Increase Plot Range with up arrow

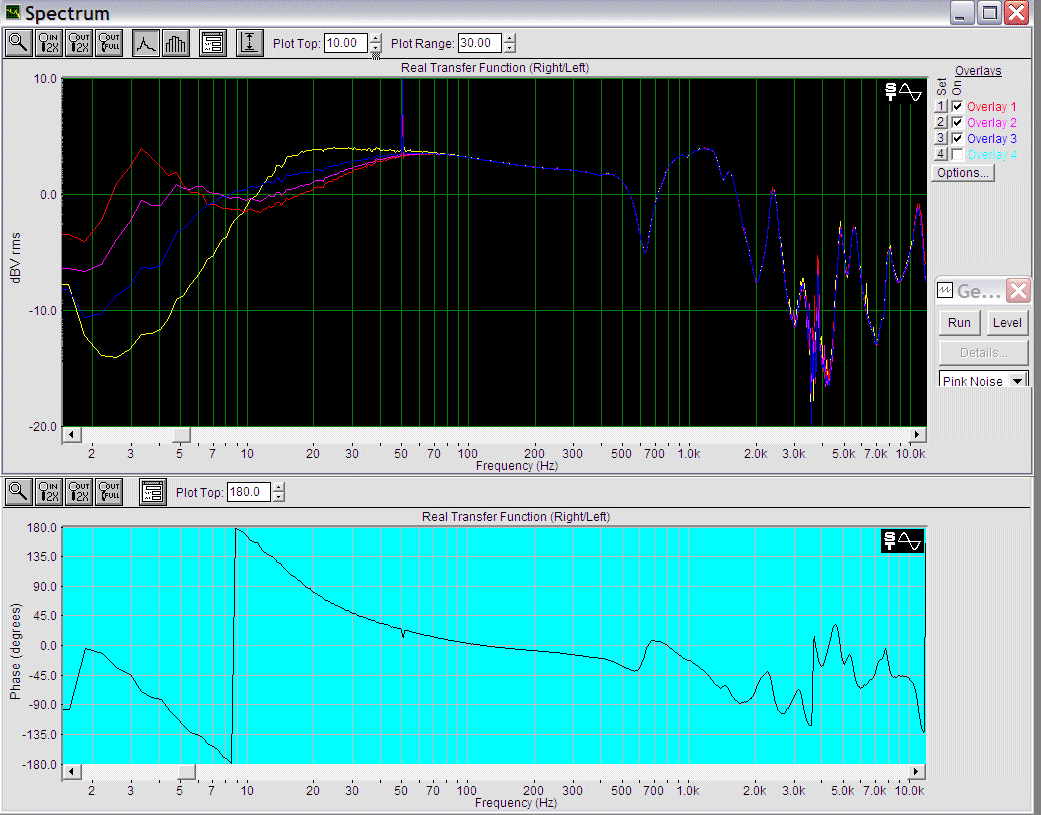509,38
